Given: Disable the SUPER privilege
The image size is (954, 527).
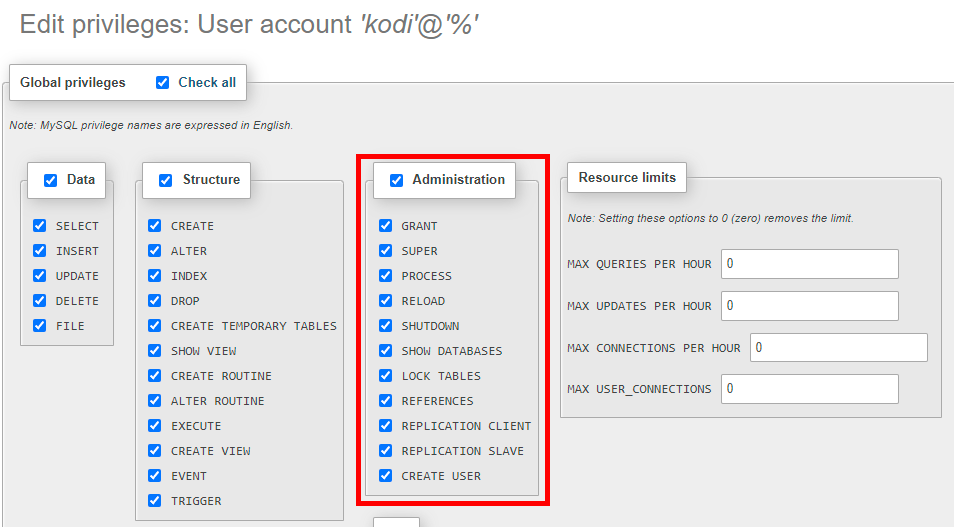Looking at the screenshot, I should tap(386, 251).
